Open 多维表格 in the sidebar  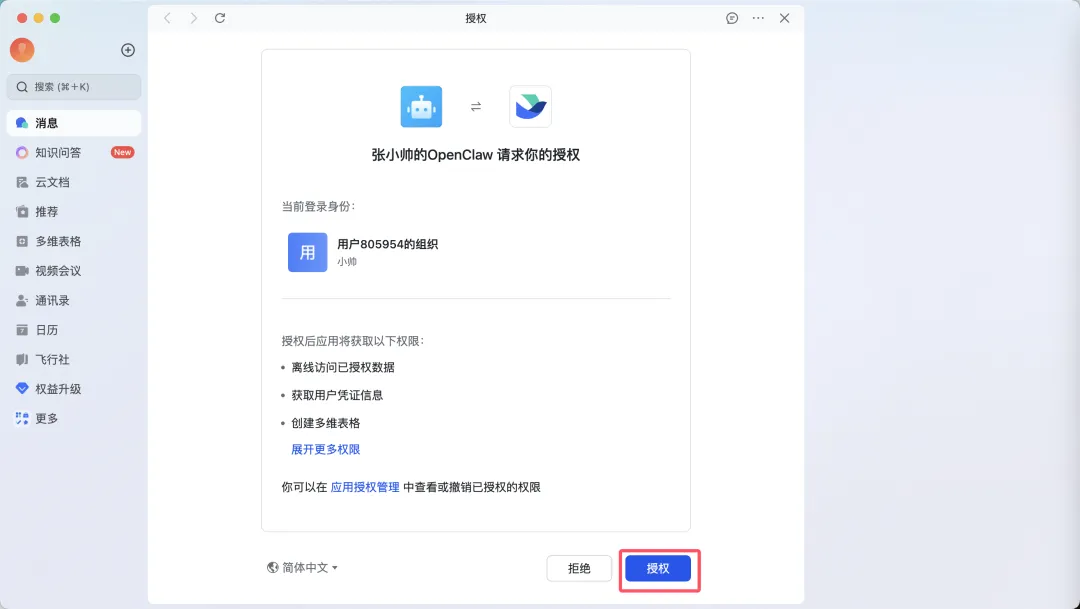click(x=74, y=241)
